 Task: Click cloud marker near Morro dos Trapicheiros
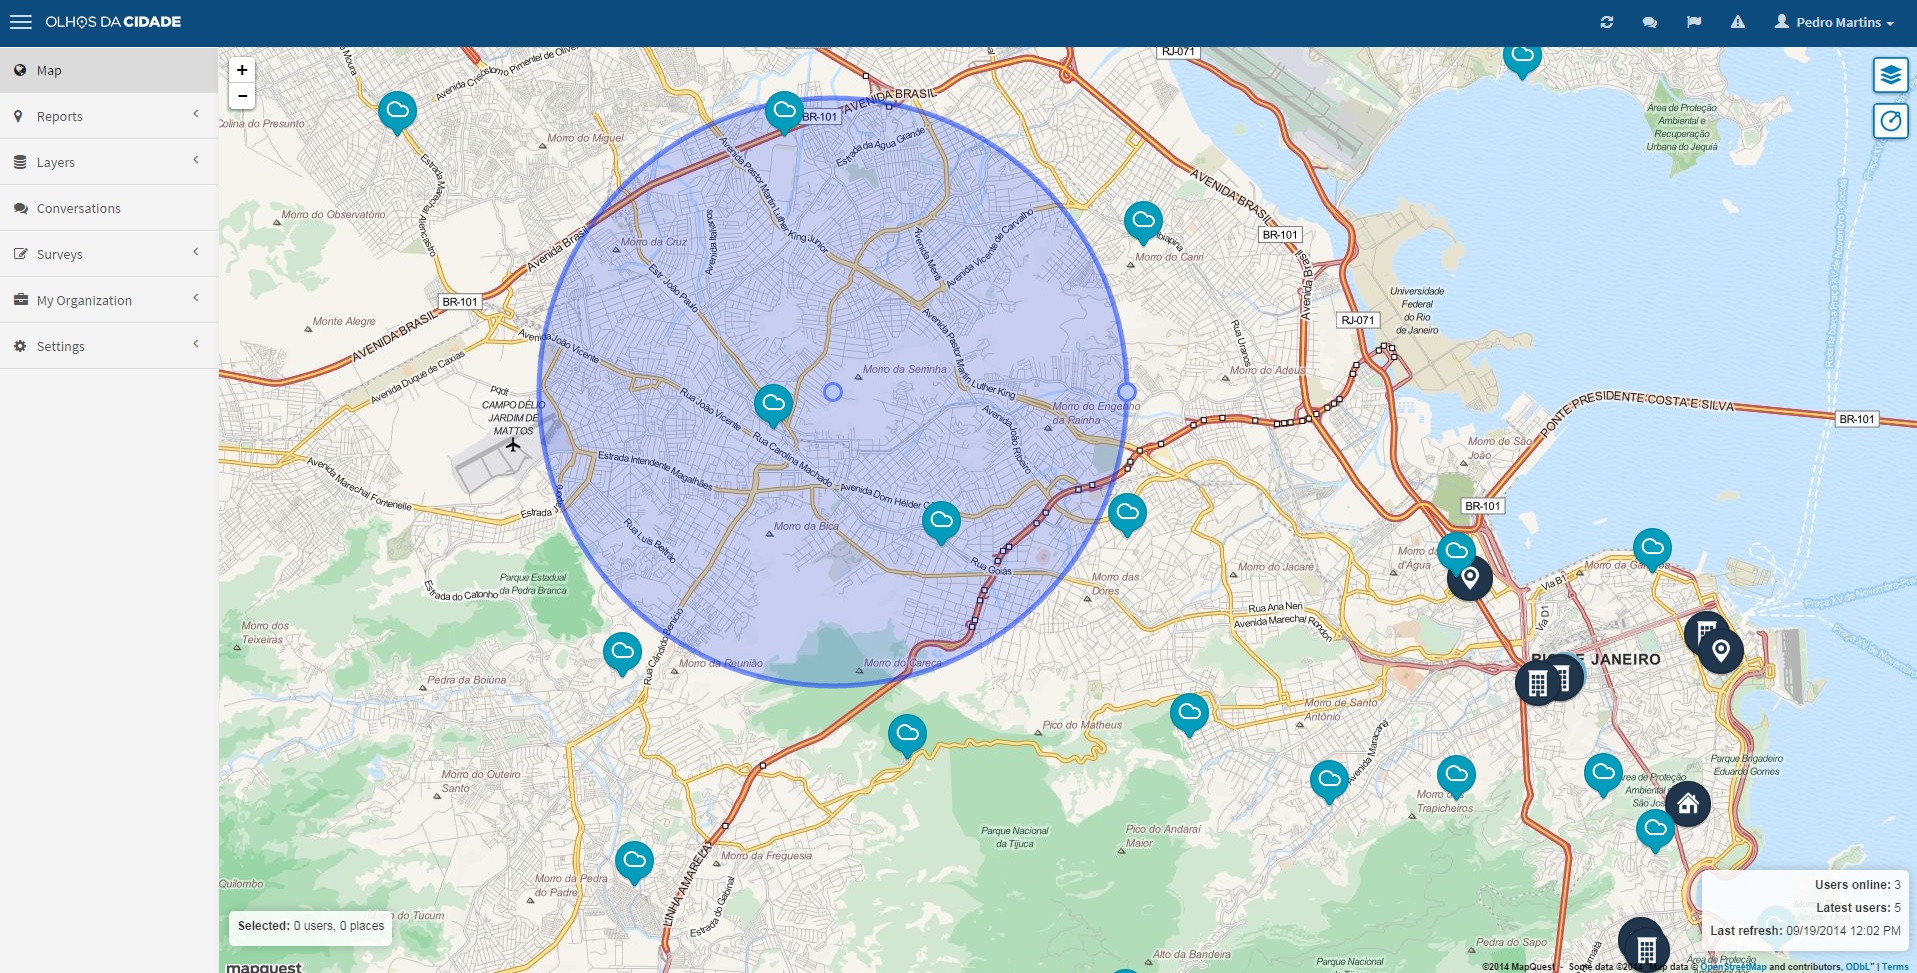coord(1456,776)
